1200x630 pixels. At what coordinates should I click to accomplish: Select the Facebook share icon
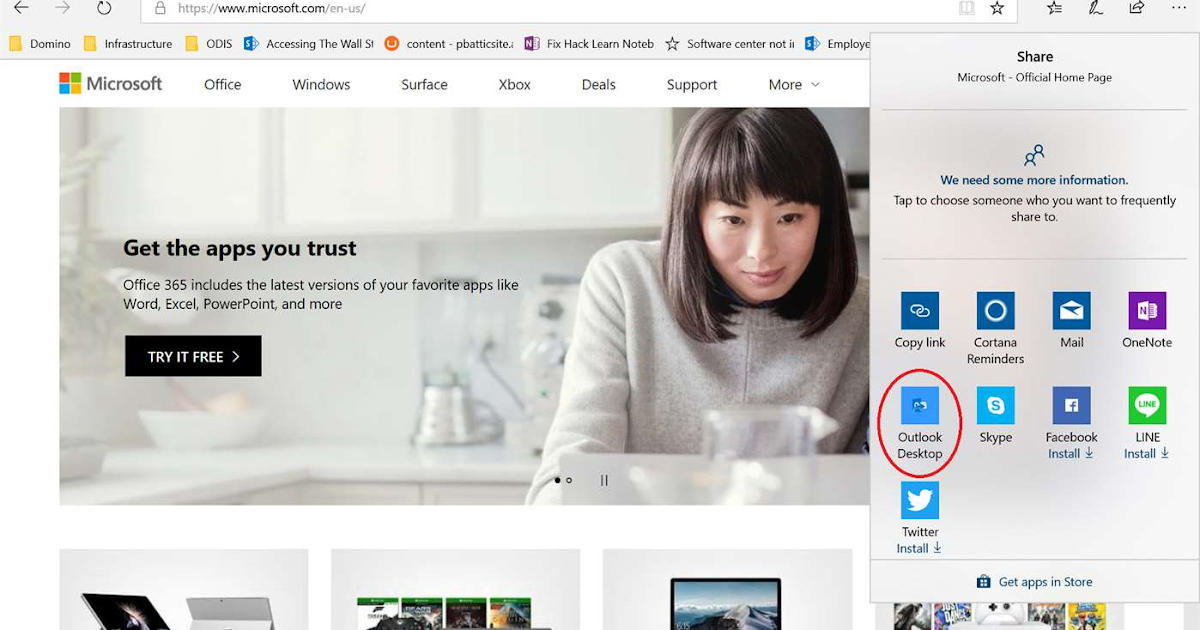[x=1071, y=406]
